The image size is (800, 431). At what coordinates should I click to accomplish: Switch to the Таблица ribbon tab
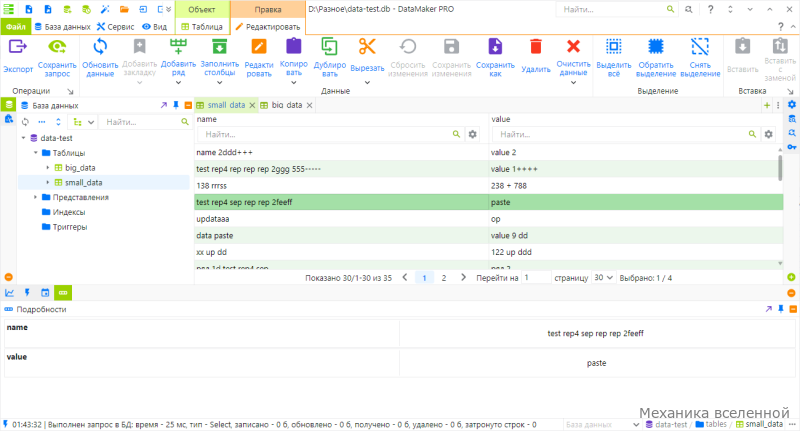tap(202, 27)
